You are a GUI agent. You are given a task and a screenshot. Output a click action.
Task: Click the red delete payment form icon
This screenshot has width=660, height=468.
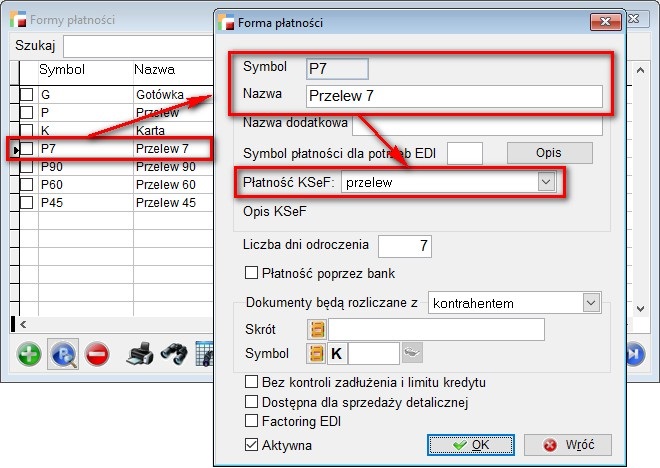pyautogui.click(x=96, y=355)
